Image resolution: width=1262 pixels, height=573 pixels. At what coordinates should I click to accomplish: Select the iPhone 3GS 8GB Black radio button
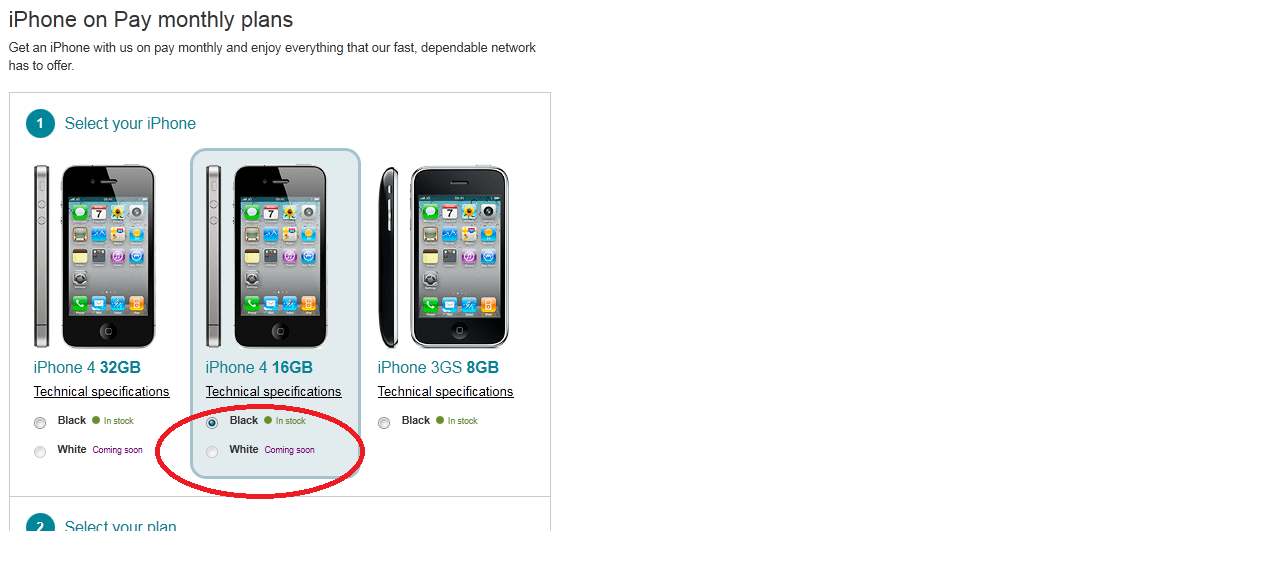[x=384, y=423]
